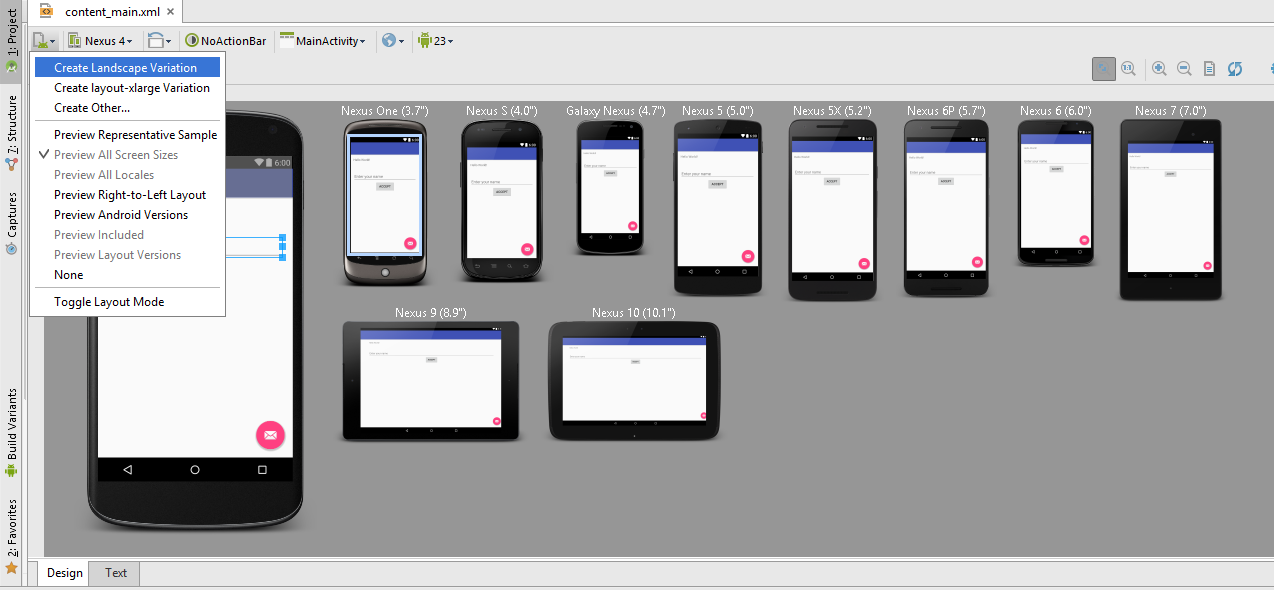Image resolution: width=1274 pixels, height=590 pixels.
Task: Open the screen orientation dropdown
Action: coord(159,41)
